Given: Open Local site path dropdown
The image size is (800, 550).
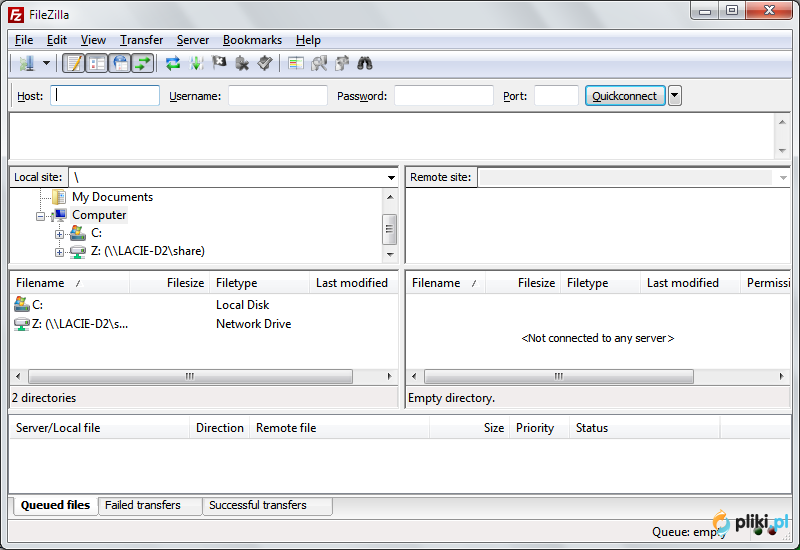Looking at the screenshot, I should click(391, 178).
